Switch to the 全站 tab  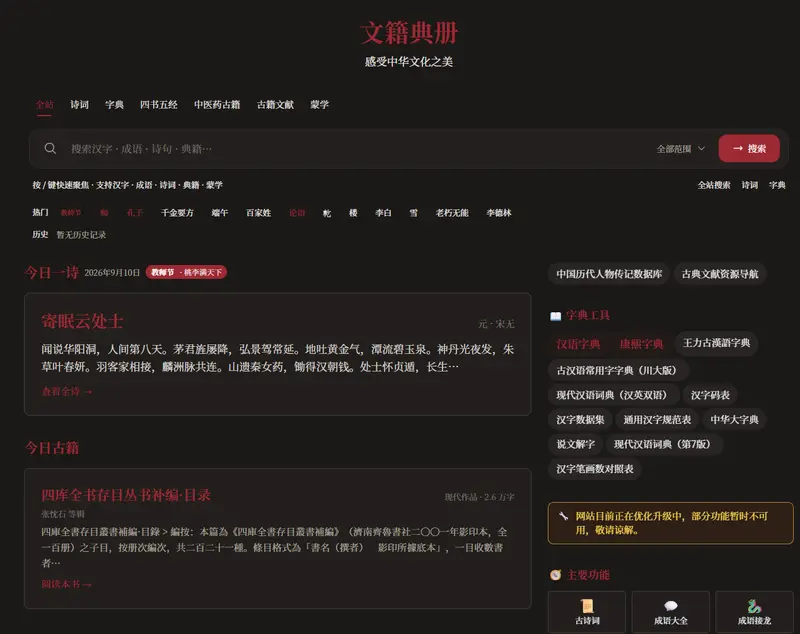point(44,105)
